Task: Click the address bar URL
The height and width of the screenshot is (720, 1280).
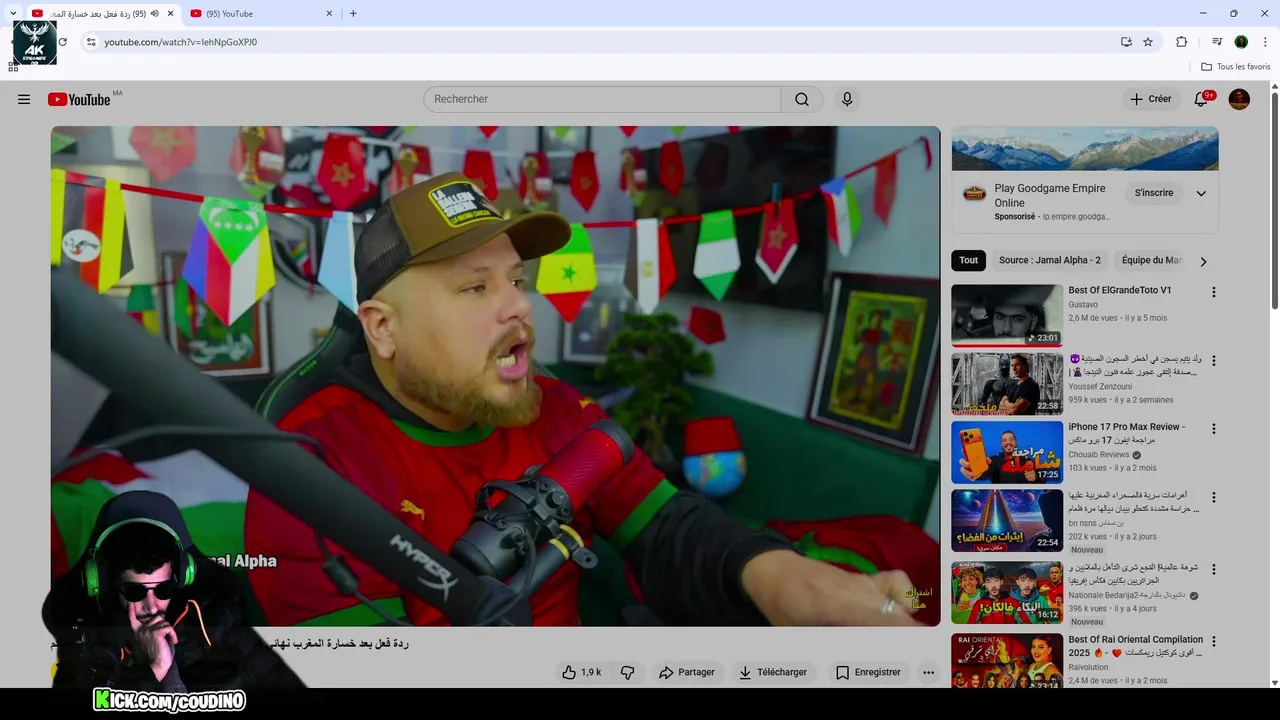Action: click(x=181, y=42)
